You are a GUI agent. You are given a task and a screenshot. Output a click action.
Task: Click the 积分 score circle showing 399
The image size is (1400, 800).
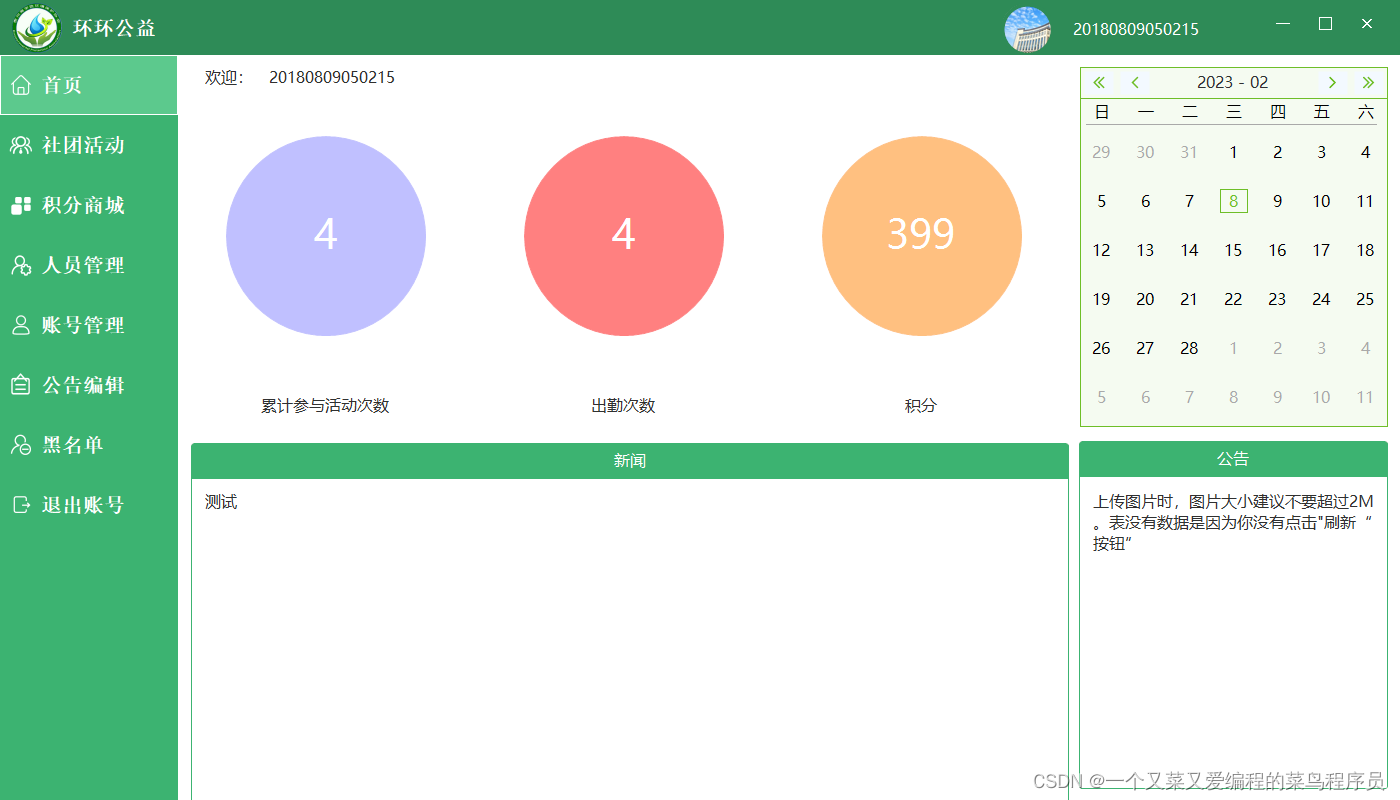921,235
